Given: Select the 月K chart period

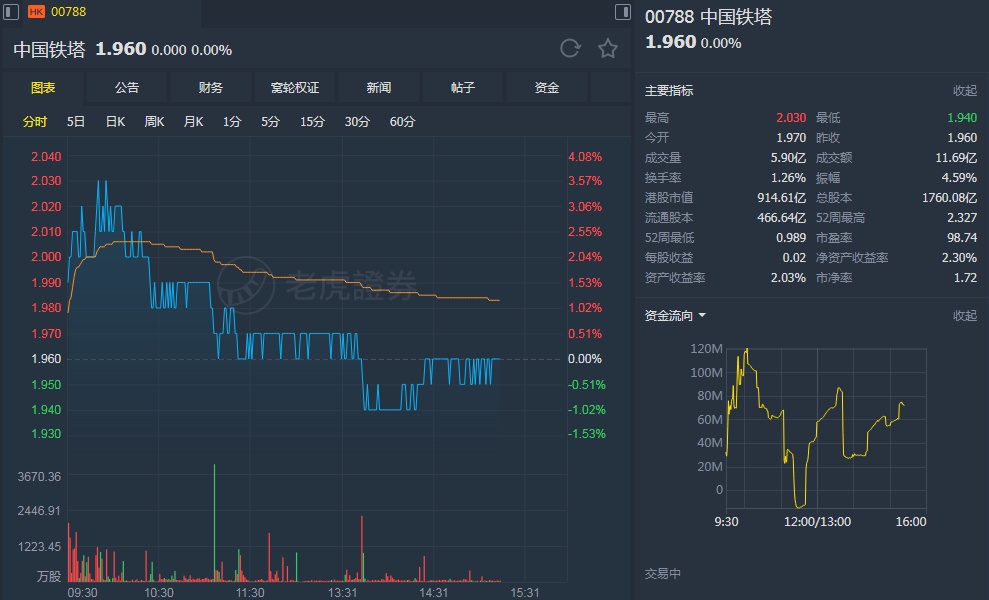Looking at the screenshot, I should (x=193, y=122).
